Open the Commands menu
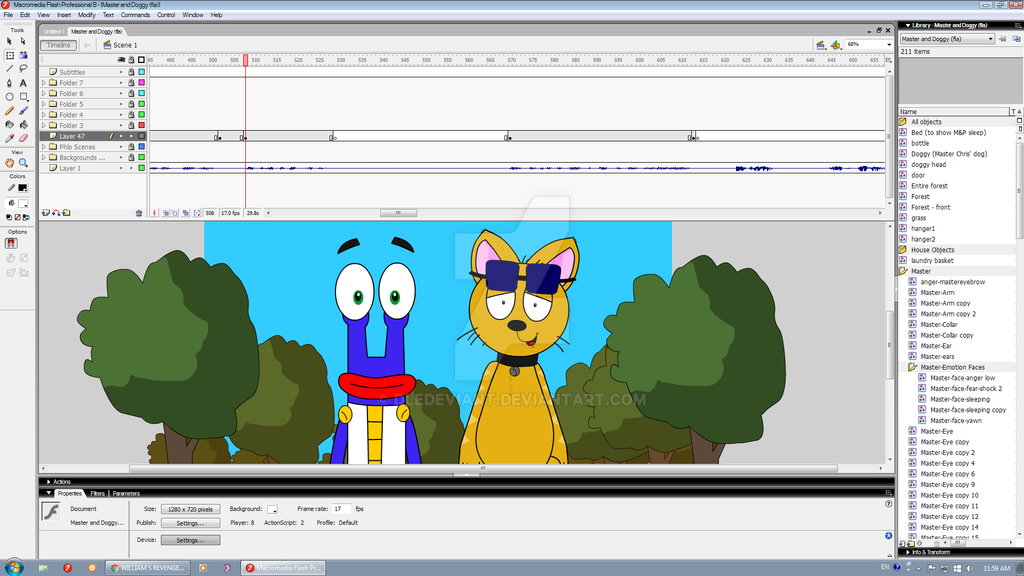The width and height of the screenshot is (1024, 576). (x=135, y=15)
